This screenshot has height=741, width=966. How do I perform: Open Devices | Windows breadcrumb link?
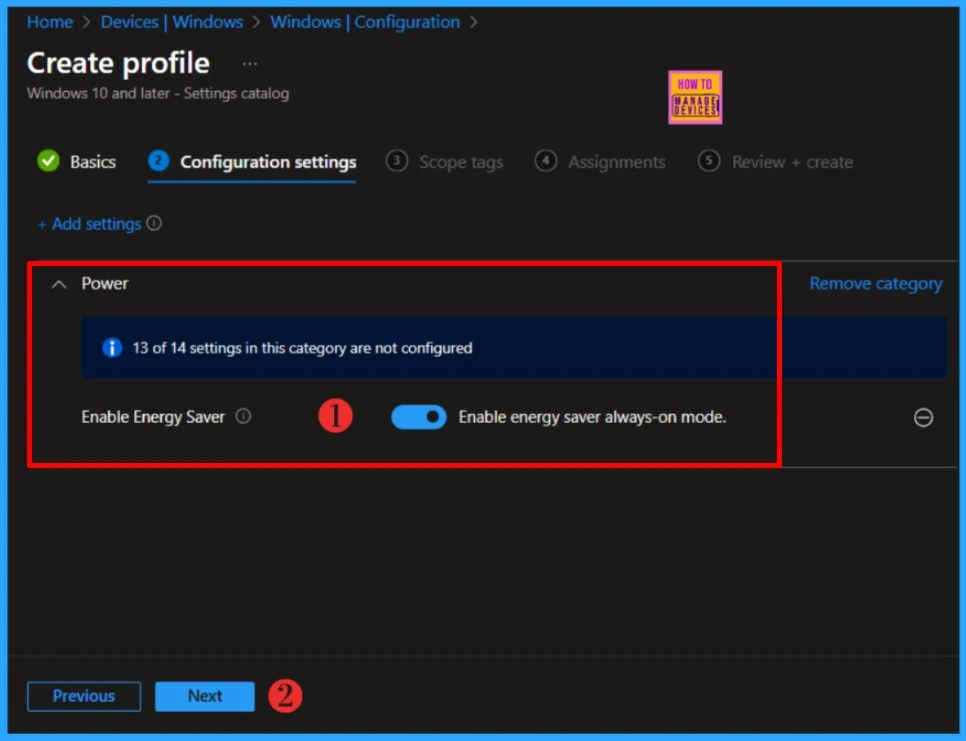171,22
